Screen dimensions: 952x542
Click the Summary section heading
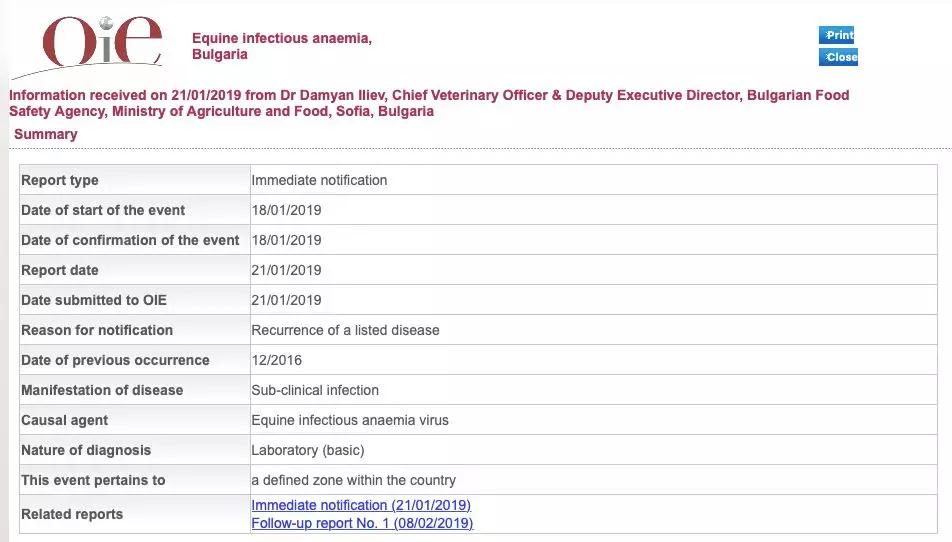tap(45, 134)
